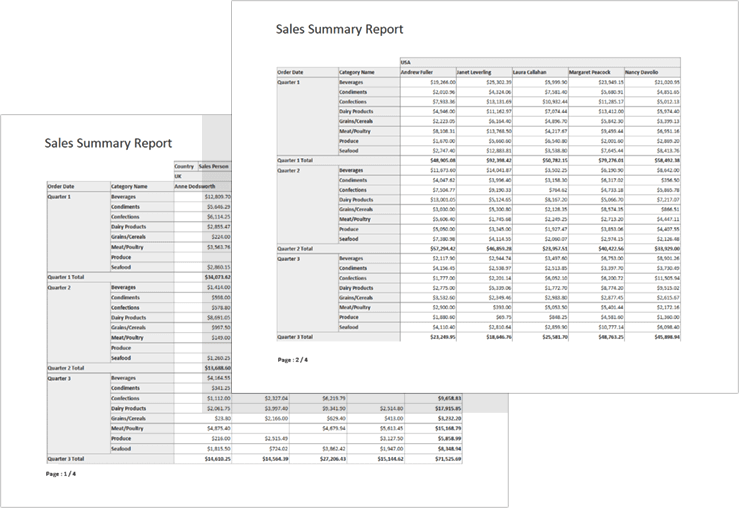Viewport: 739px width, 508px height.
Task: Select "Order Date" header on page 1
Action: [x=78, y=186]
